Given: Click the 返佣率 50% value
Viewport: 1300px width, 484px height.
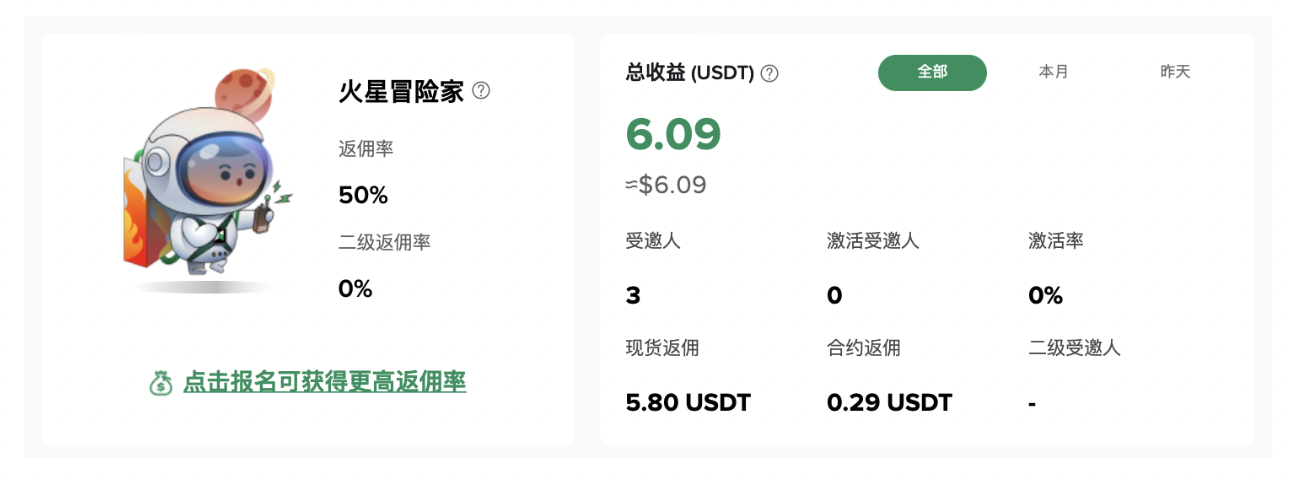Looking at the screenshot, I should coord(363,196).
